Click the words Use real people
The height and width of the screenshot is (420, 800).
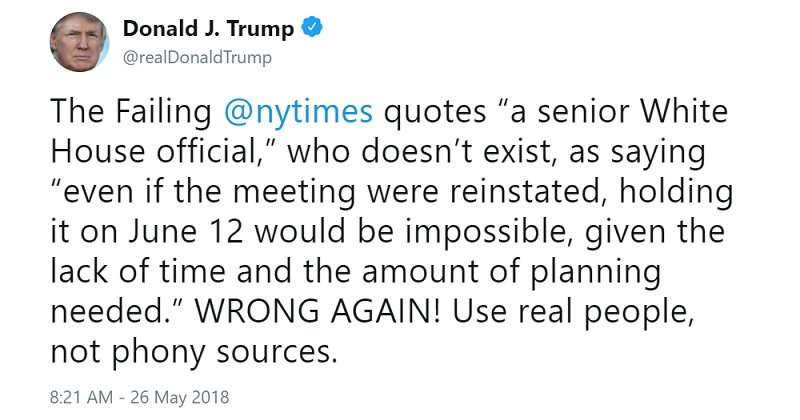click(x=572, y=312)
